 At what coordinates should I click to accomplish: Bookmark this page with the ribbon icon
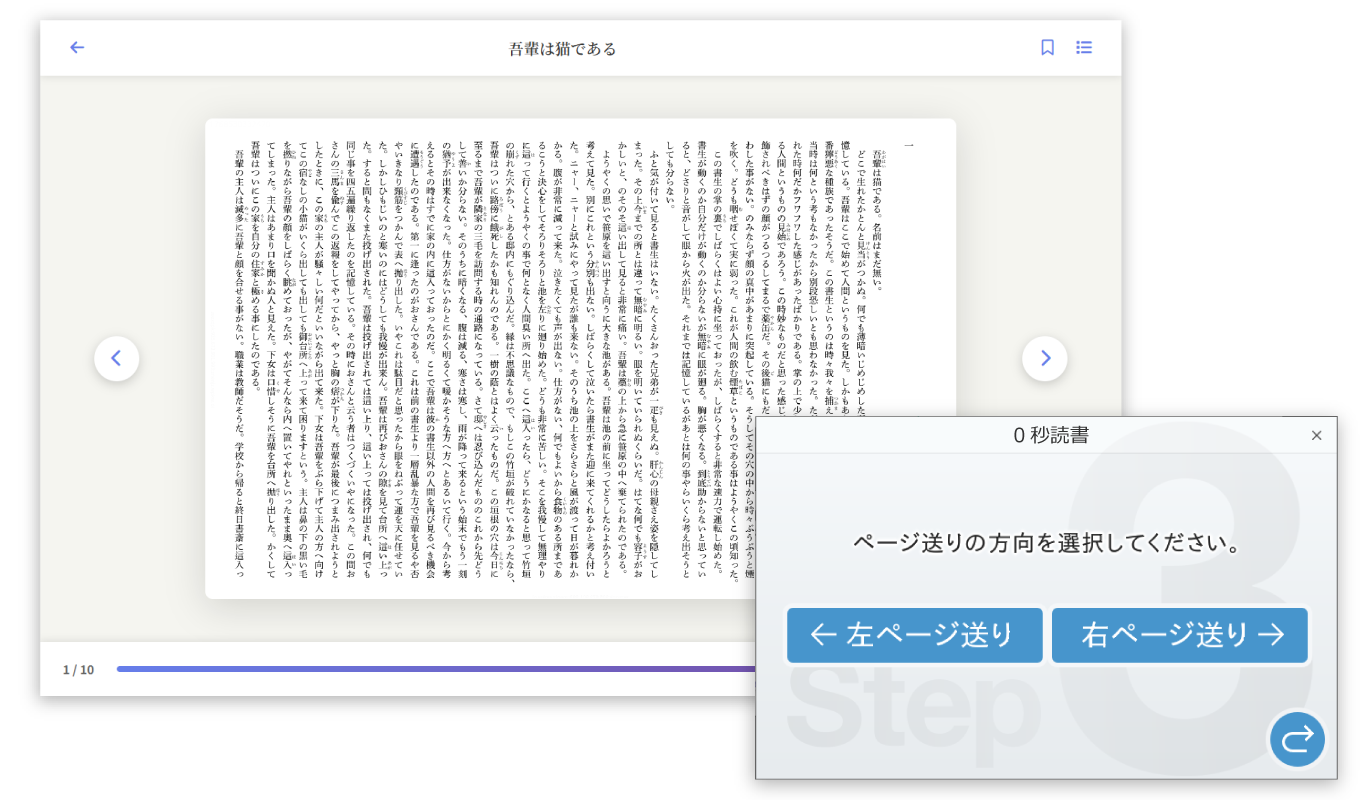1046,46
